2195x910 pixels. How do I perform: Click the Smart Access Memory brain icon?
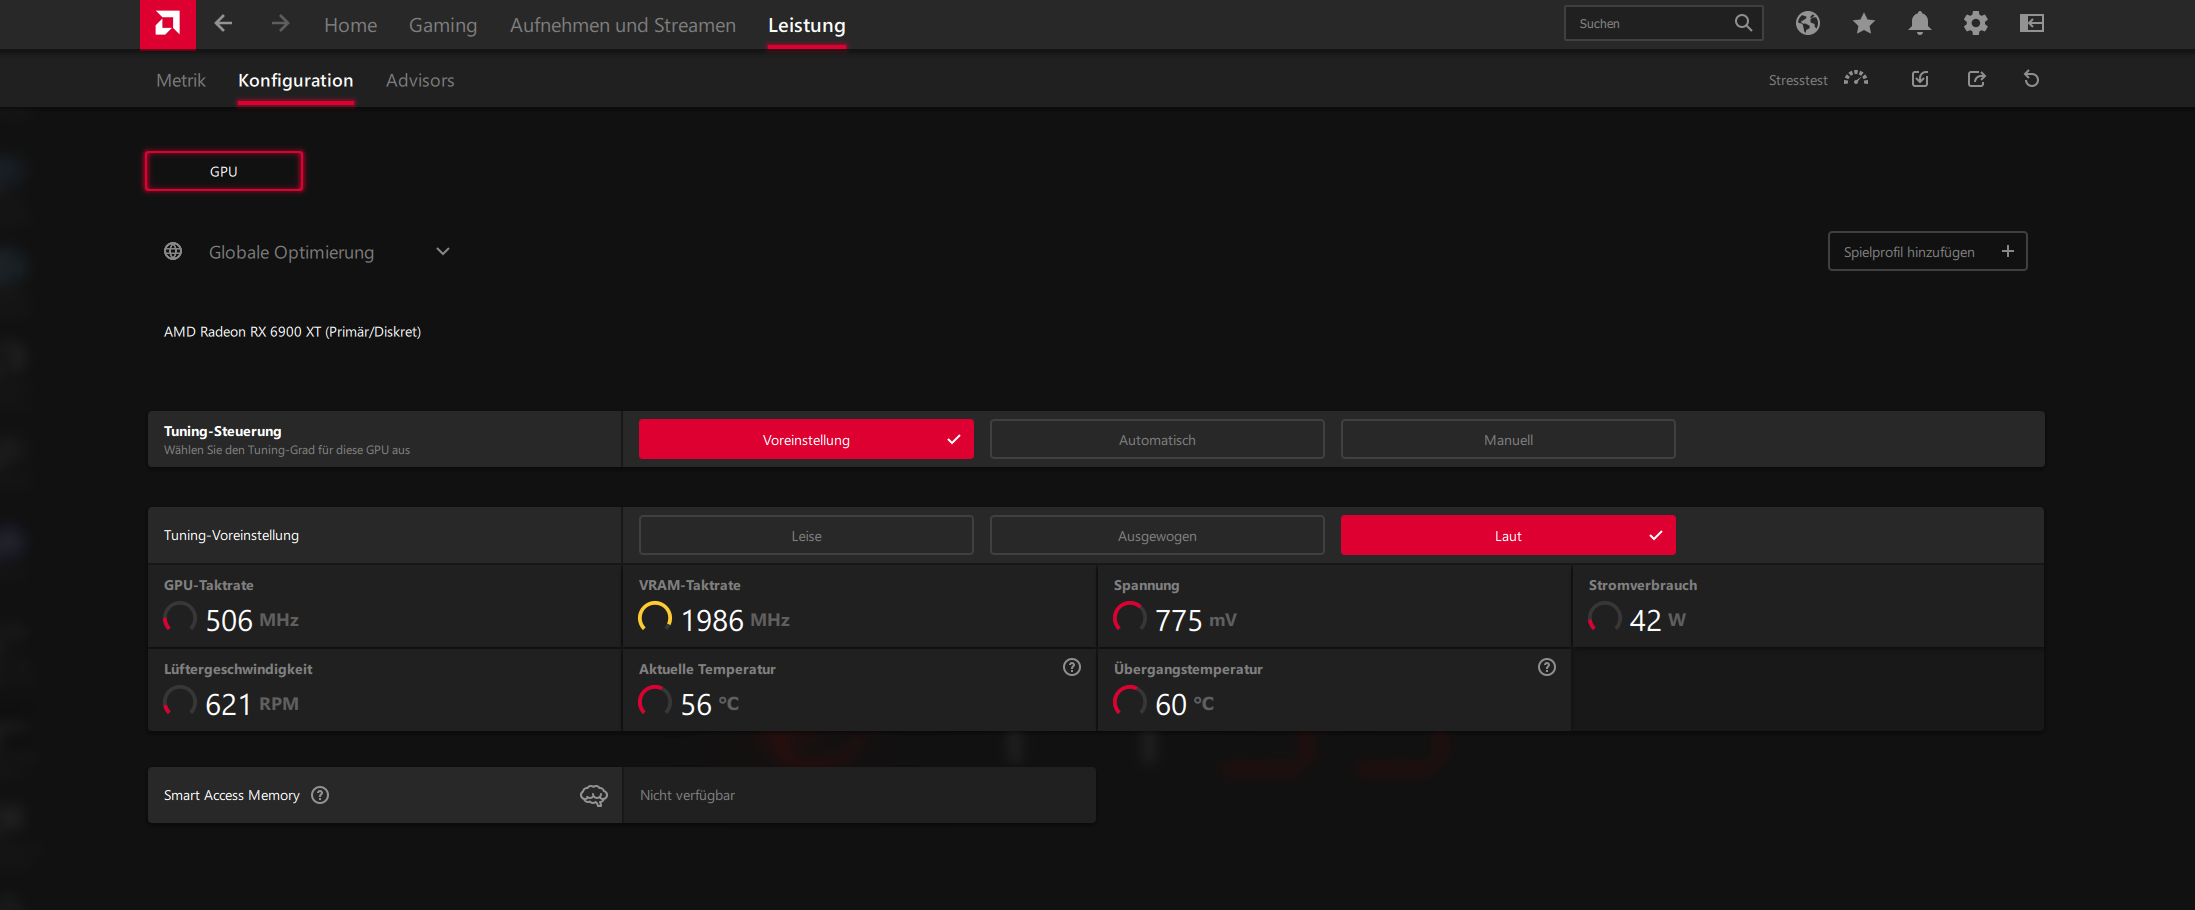tap(594, 795)
